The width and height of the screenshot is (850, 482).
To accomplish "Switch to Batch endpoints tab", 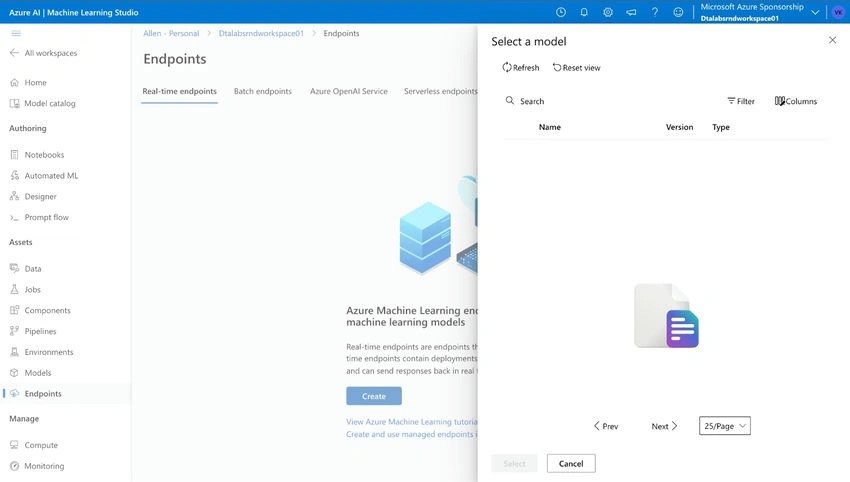I will [x=262, y=91].
